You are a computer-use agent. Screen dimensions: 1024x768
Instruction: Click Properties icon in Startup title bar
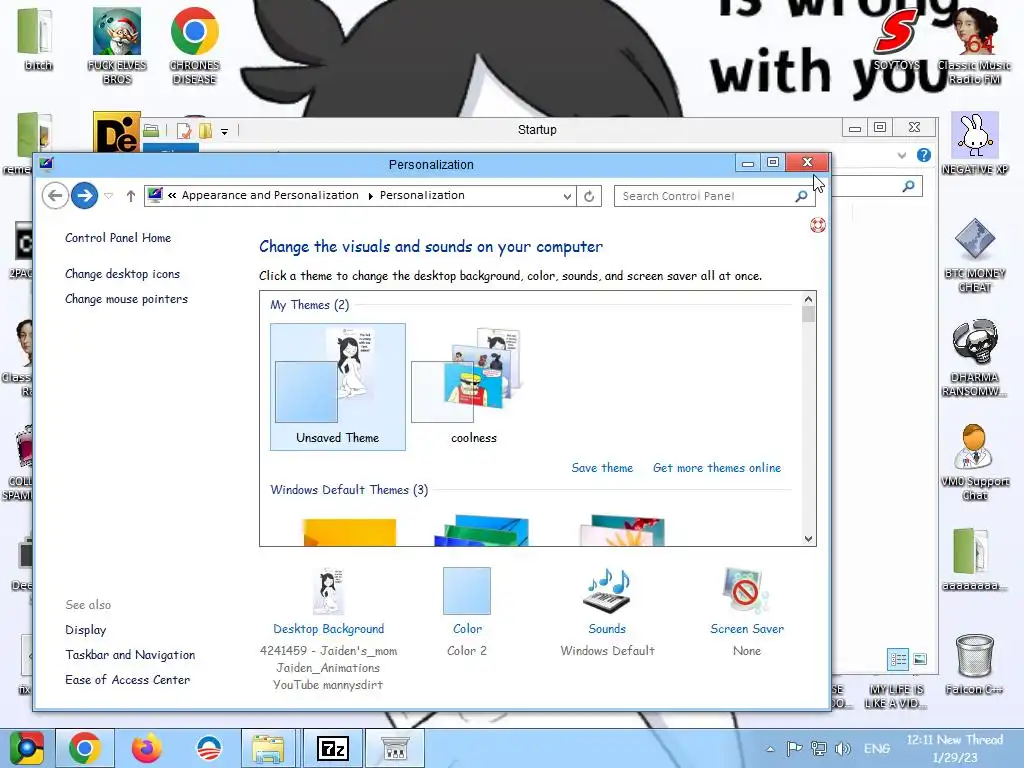click(184, 131)
